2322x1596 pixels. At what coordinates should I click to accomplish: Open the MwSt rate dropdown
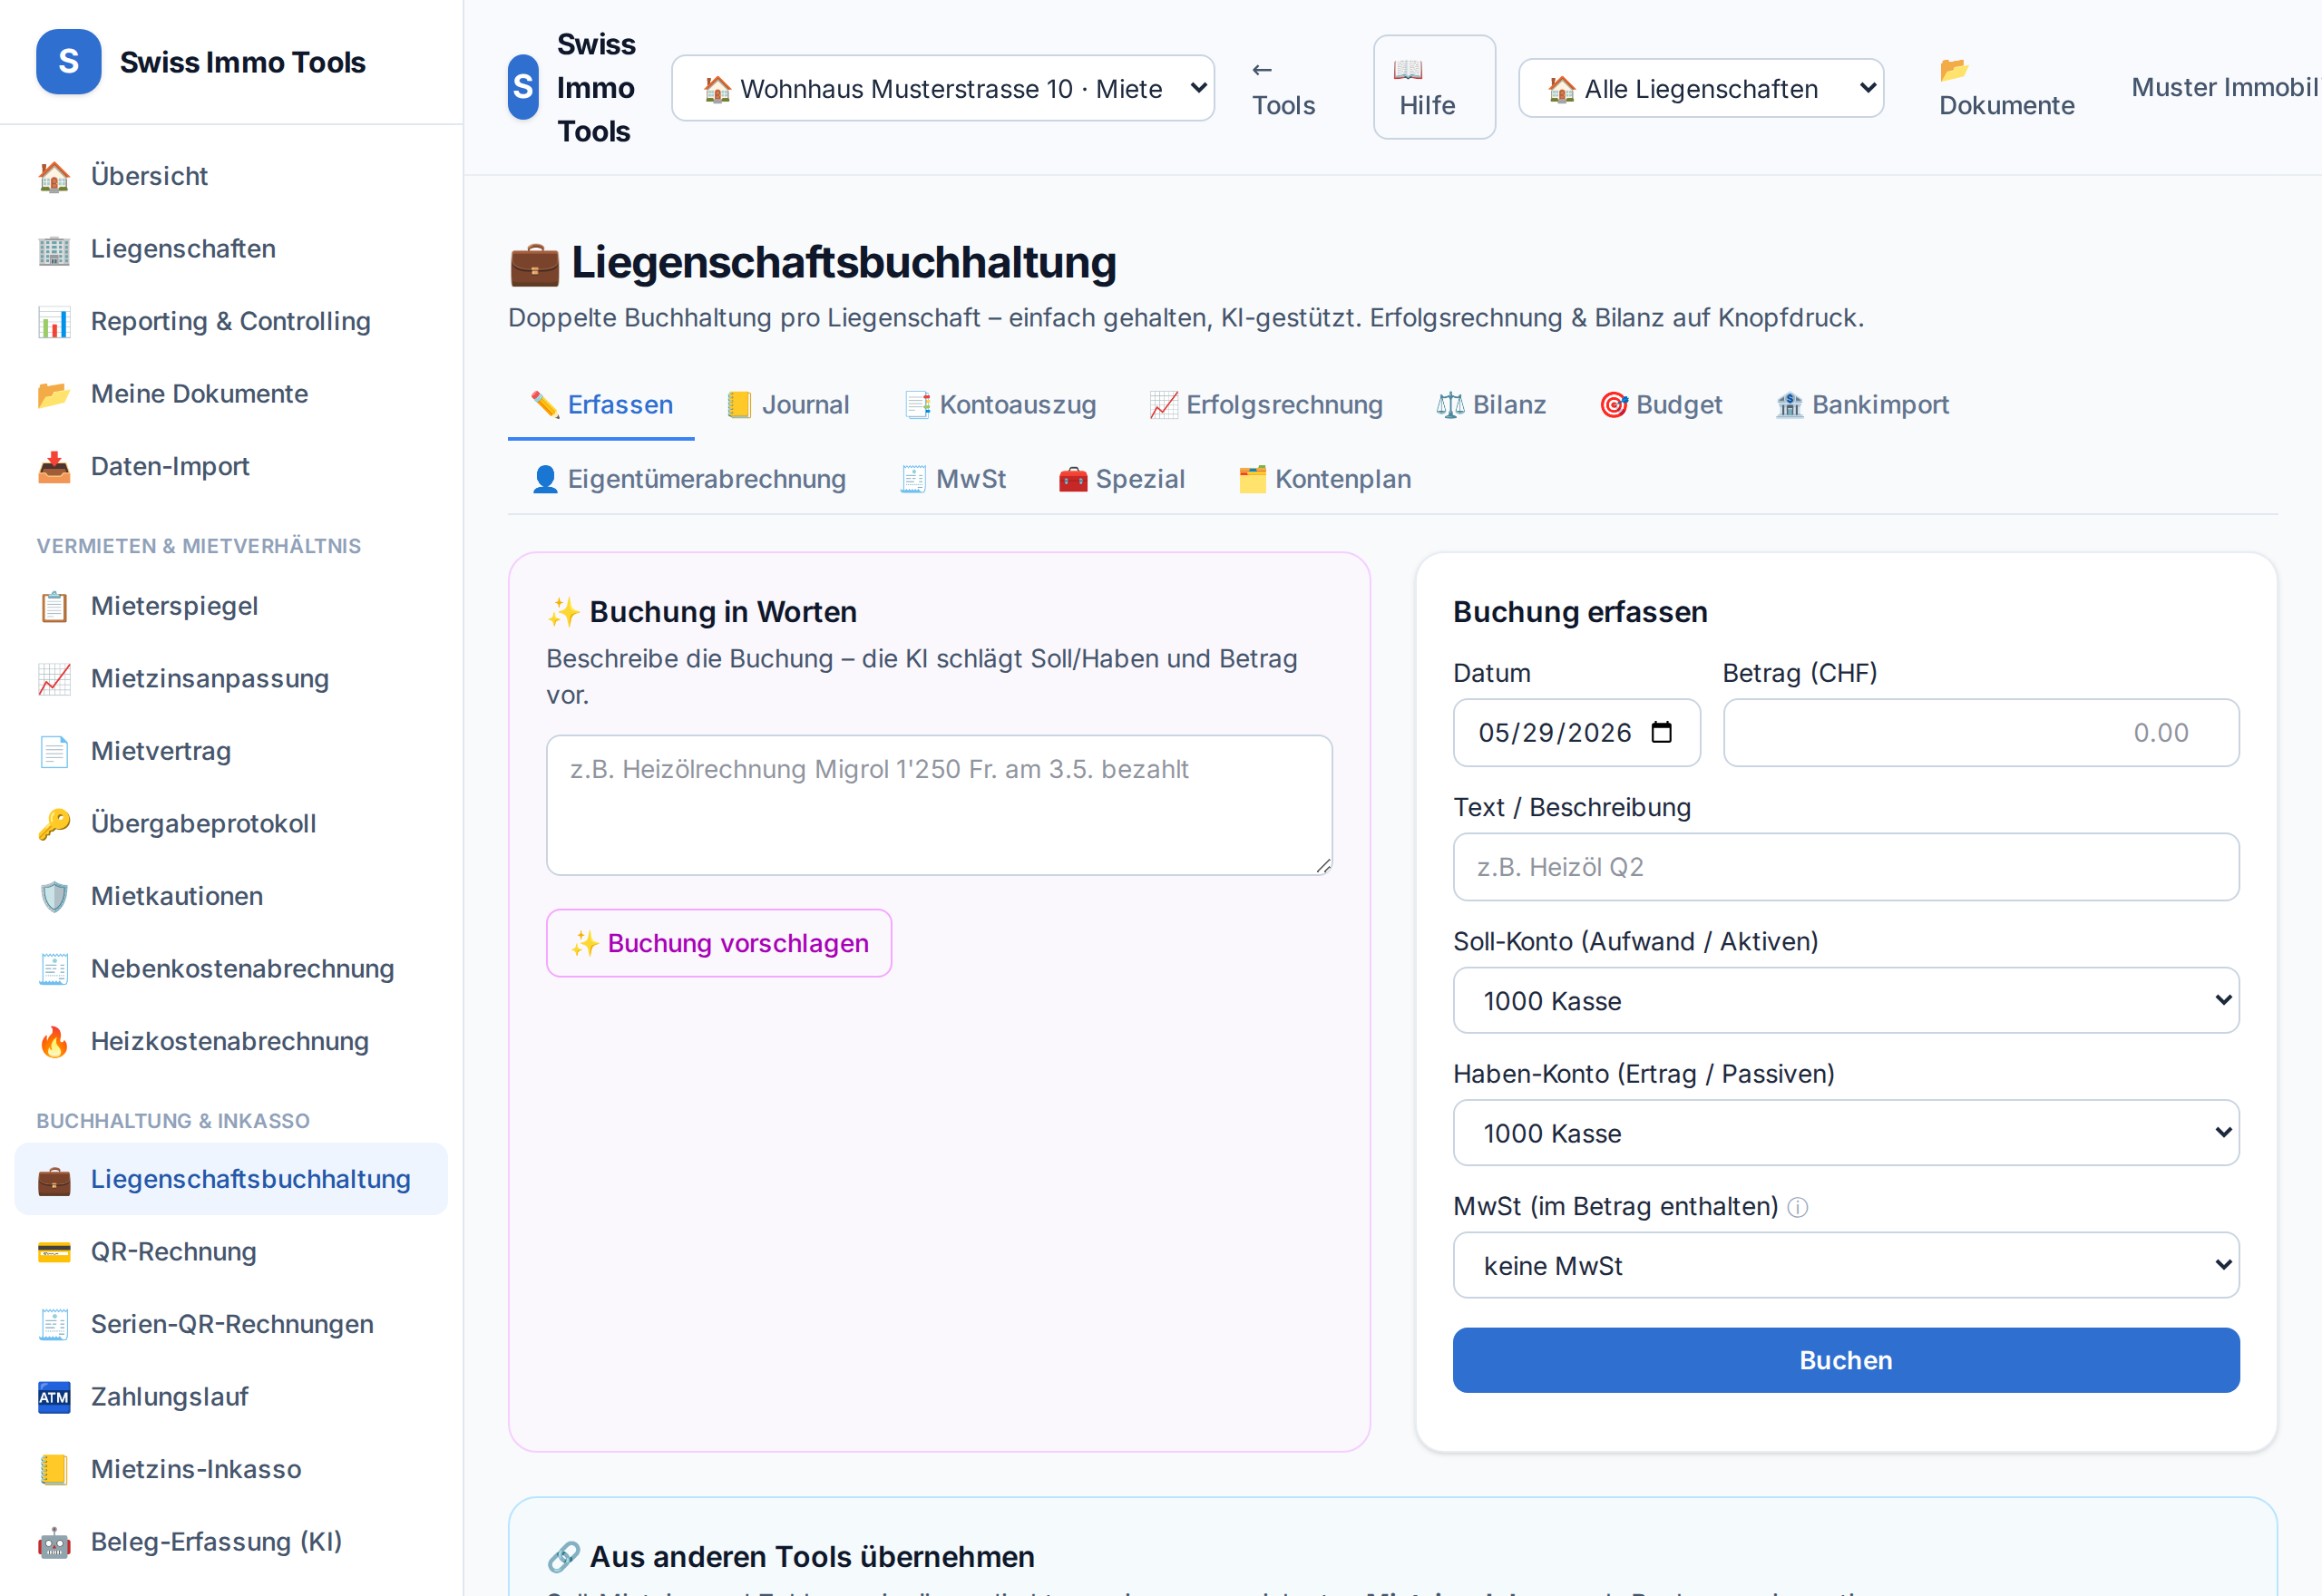pos(1846,1265)
